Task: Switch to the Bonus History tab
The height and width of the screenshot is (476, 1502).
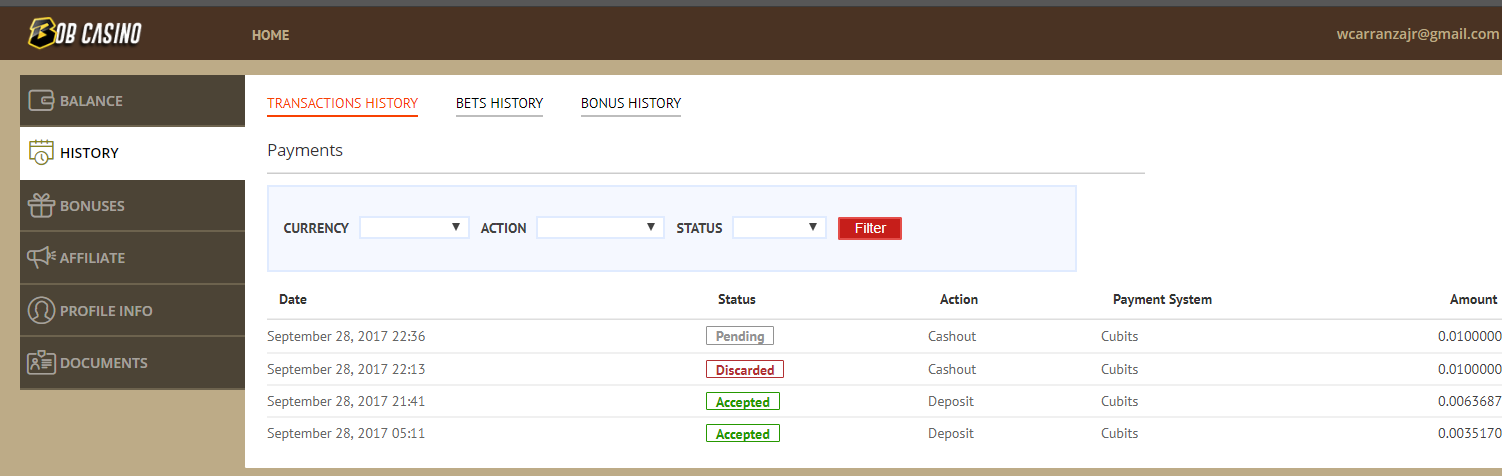Action: (x=631, y=103)
